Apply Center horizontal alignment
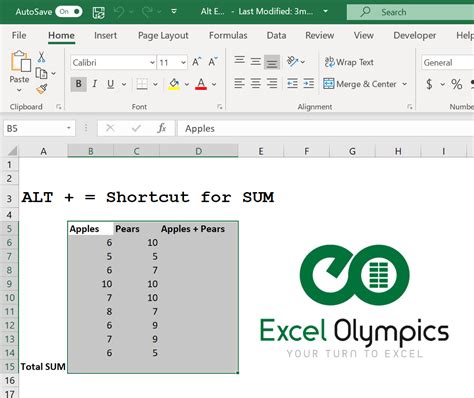 pyautogui.click(x=256, y=83)
